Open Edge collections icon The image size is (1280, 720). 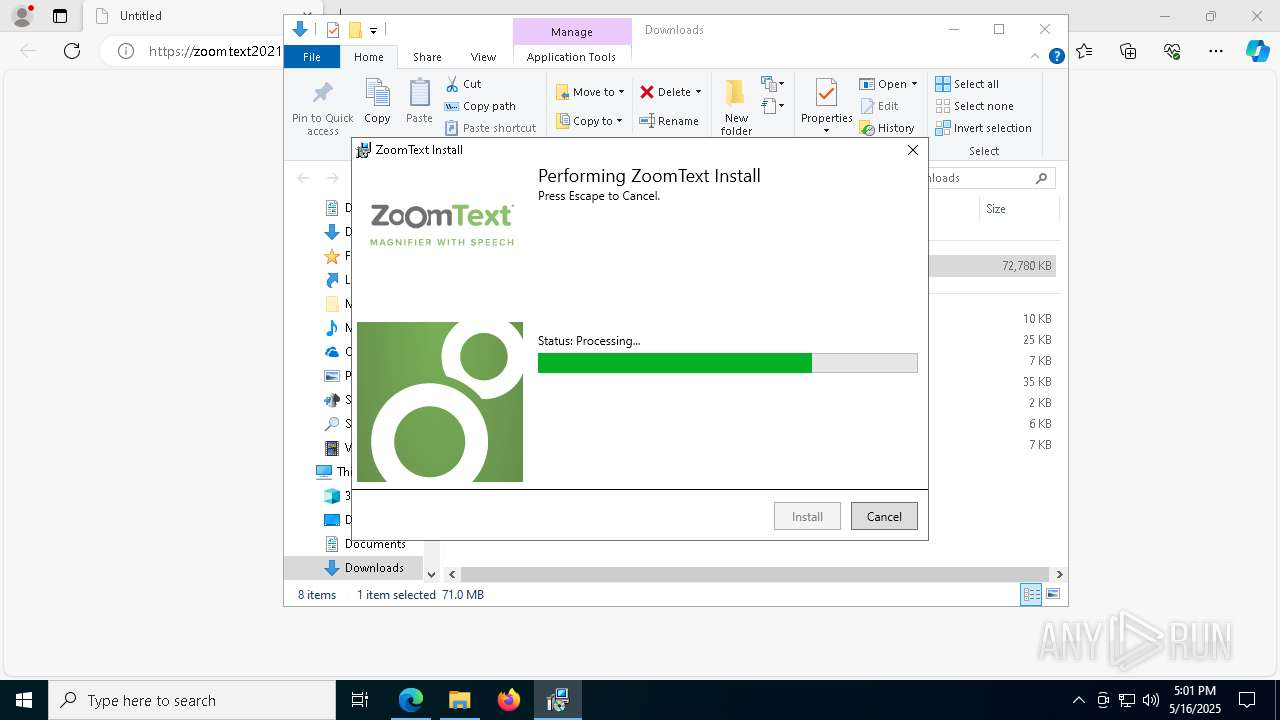pos(1128,50)
